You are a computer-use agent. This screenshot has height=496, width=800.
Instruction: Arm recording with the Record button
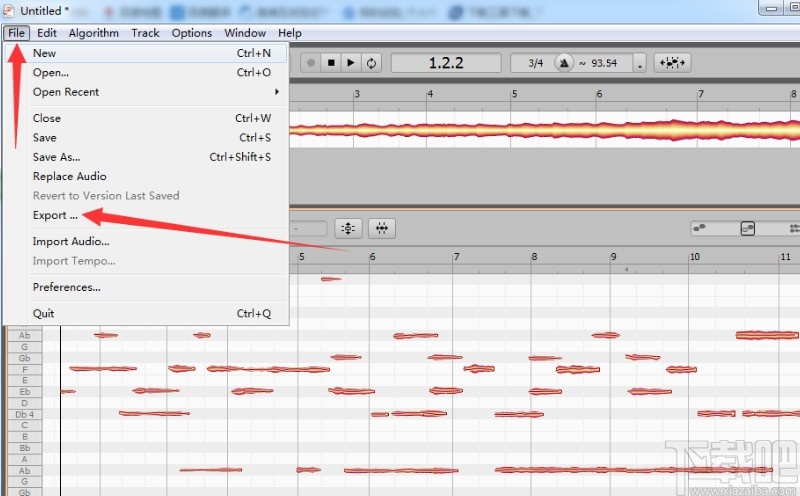tap(311, 63)
